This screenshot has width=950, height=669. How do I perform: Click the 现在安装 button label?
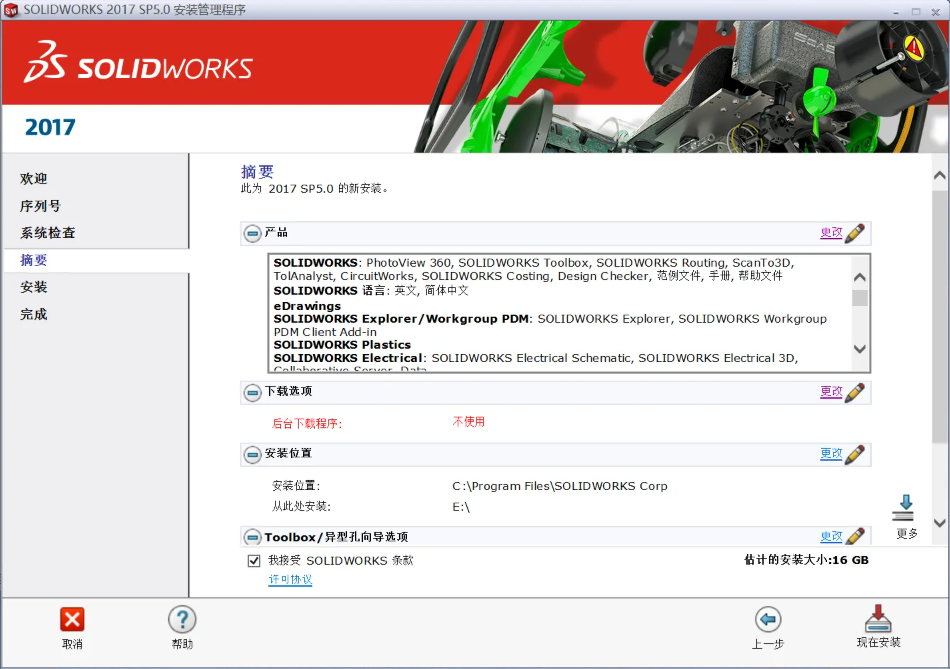click(879, 642)
